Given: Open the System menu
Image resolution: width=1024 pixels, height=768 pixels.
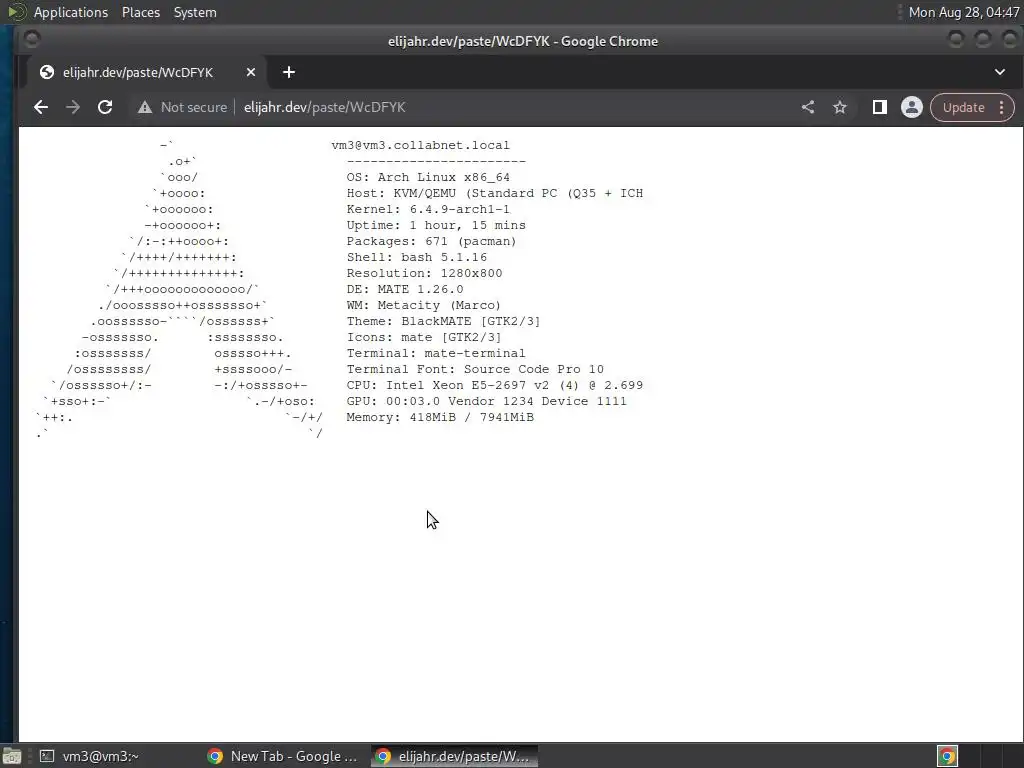Looking at the screenshot, I should (x=195, y=12).
